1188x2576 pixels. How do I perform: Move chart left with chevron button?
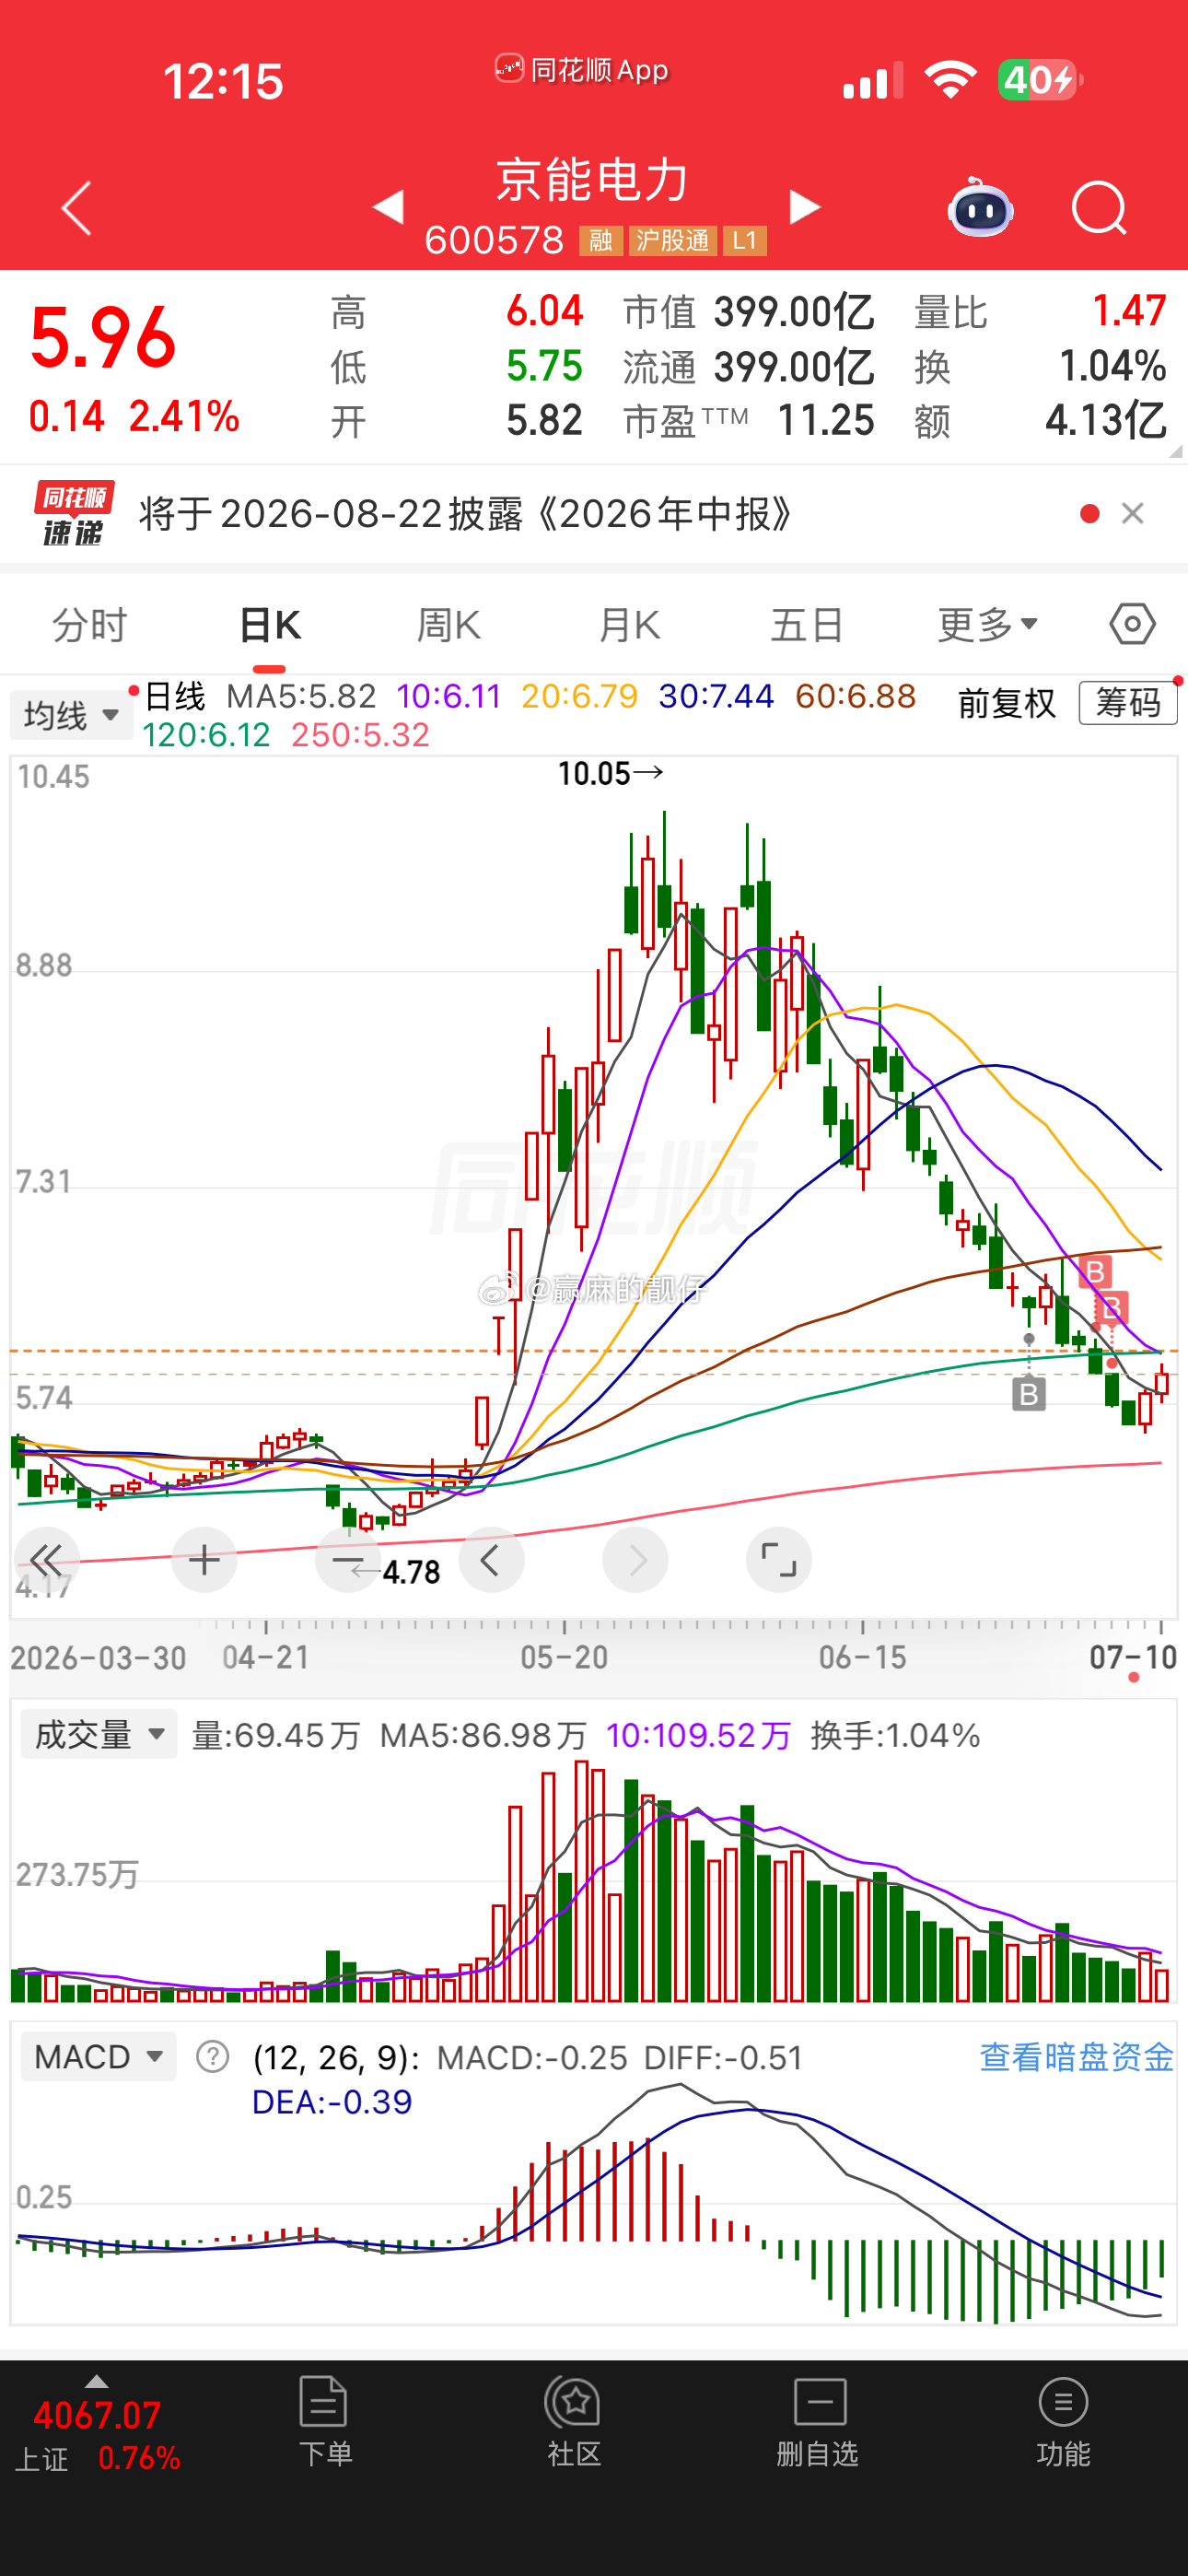491,1560
